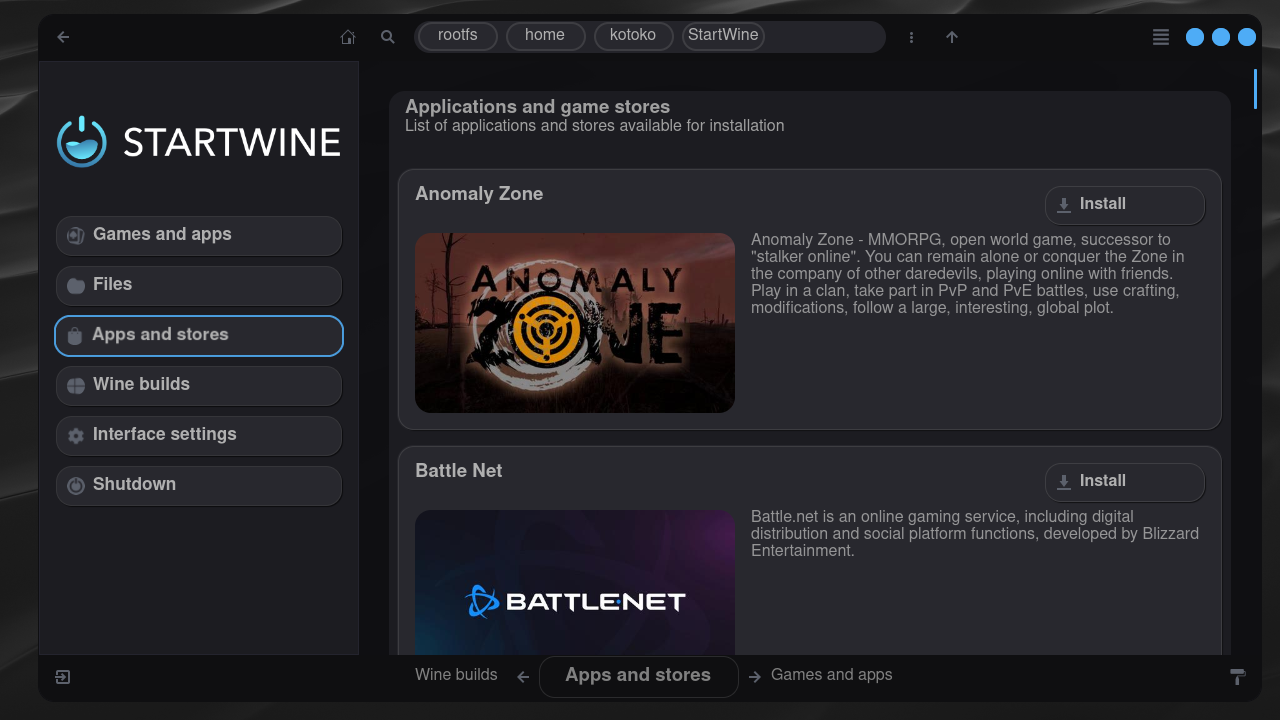Open search with the magnifier icon
Screen dimensions: 1280x720
click(x=388, y=37)
